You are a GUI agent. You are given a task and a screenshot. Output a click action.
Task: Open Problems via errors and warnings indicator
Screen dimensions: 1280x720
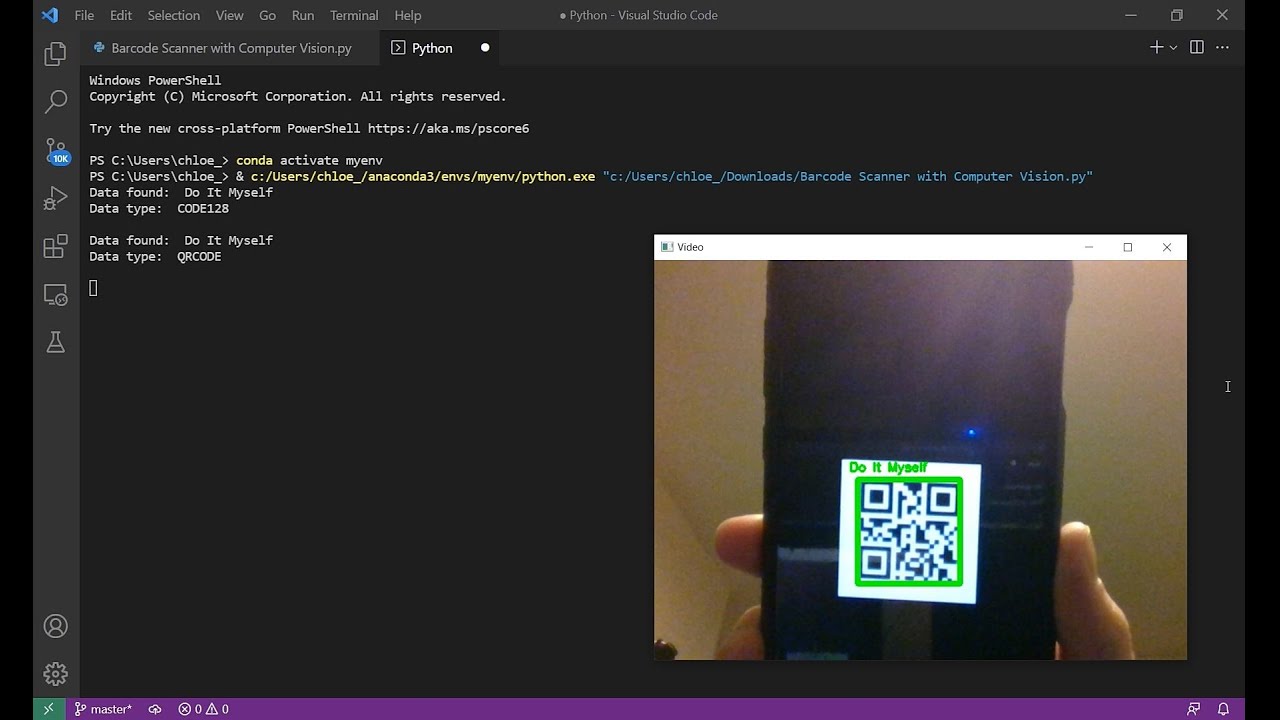coord(203,709)
